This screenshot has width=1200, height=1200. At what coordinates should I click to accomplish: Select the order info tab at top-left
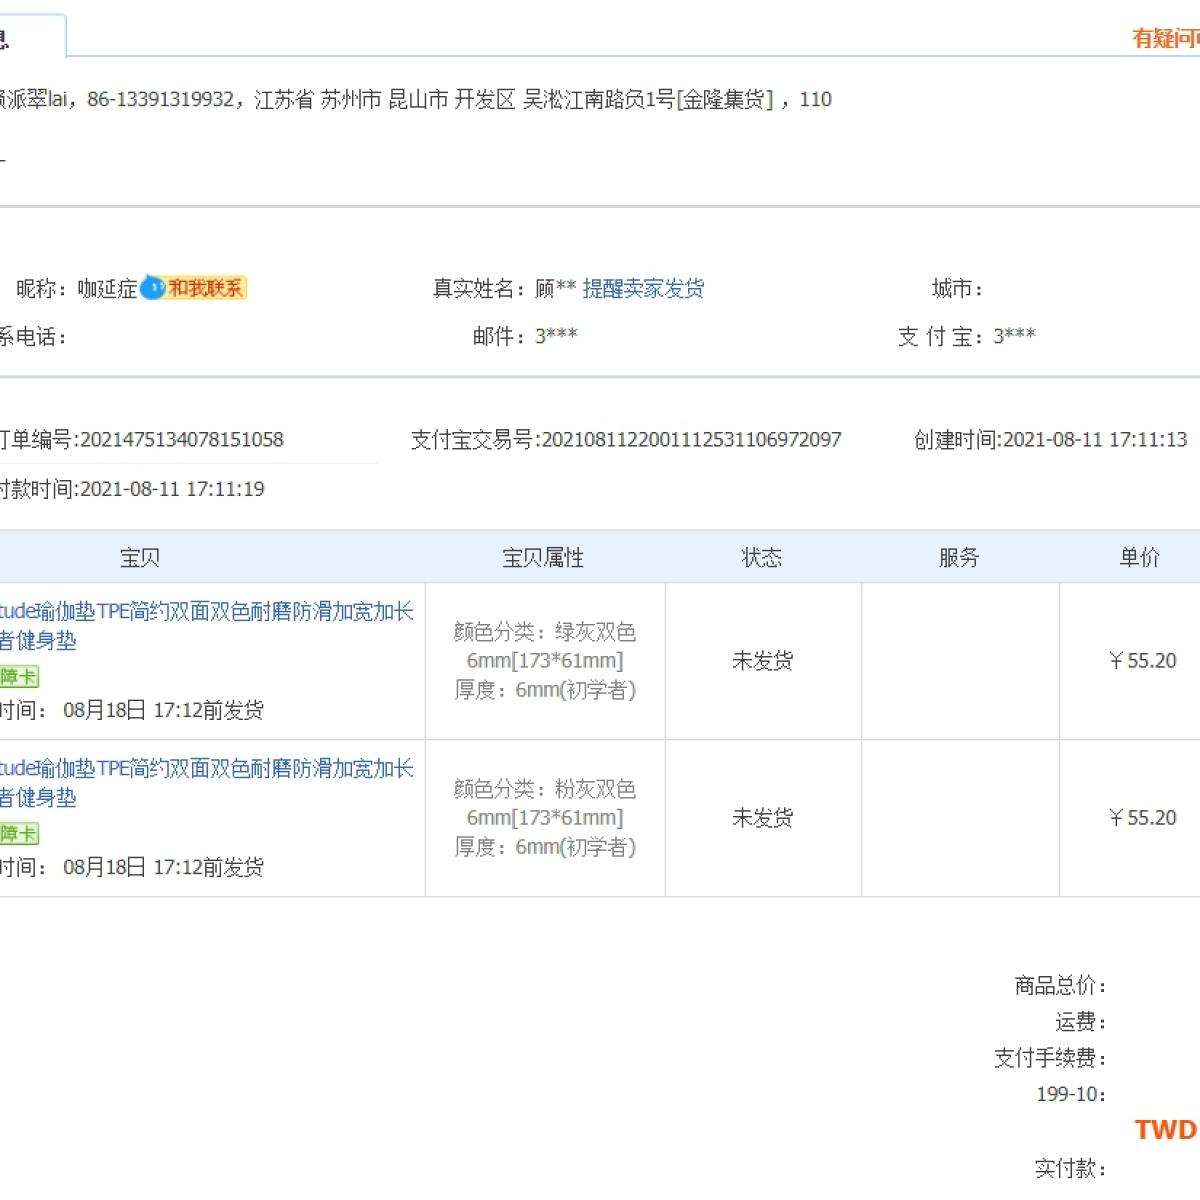[30, 38]
